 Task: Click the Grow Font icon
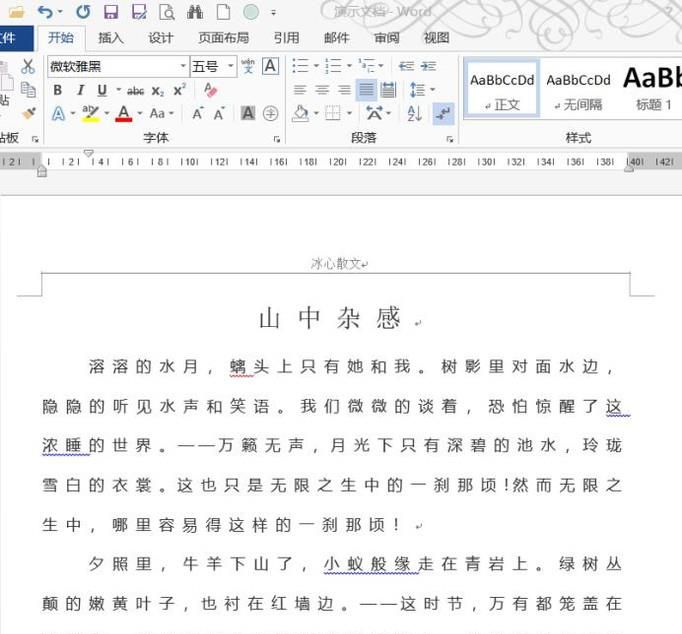198,113
